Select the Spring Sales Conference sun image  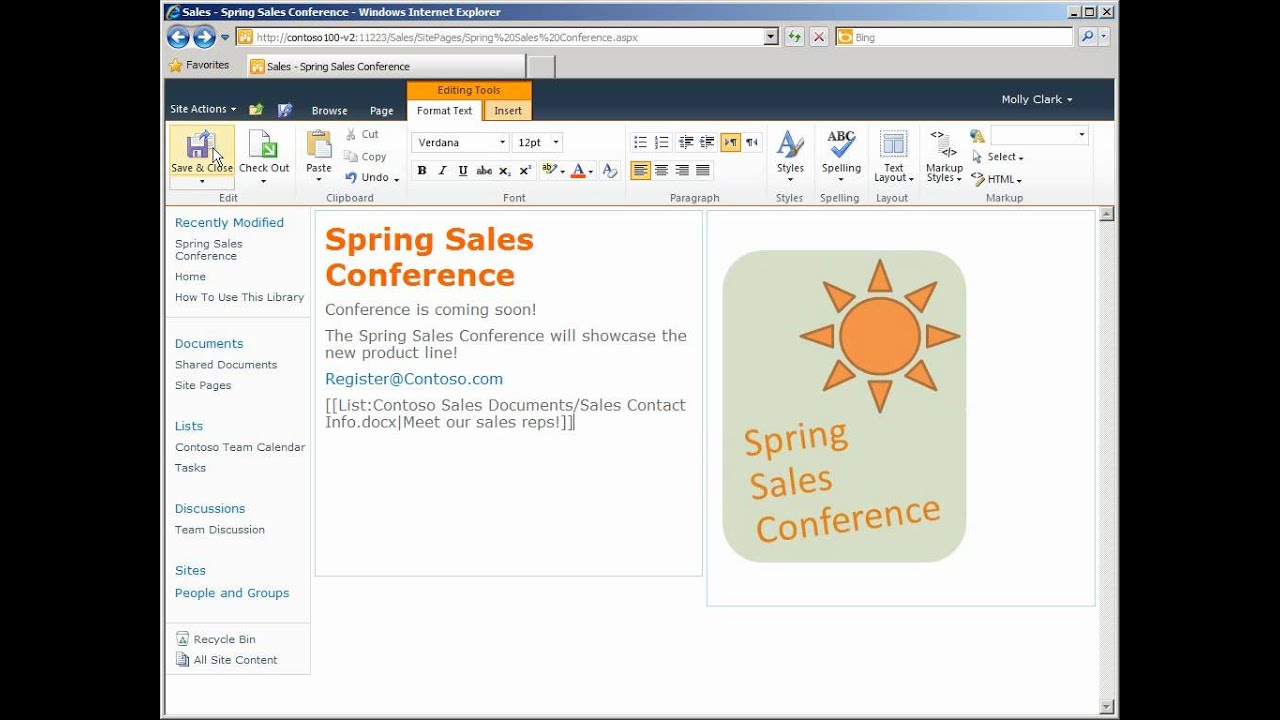click(844, 406)
